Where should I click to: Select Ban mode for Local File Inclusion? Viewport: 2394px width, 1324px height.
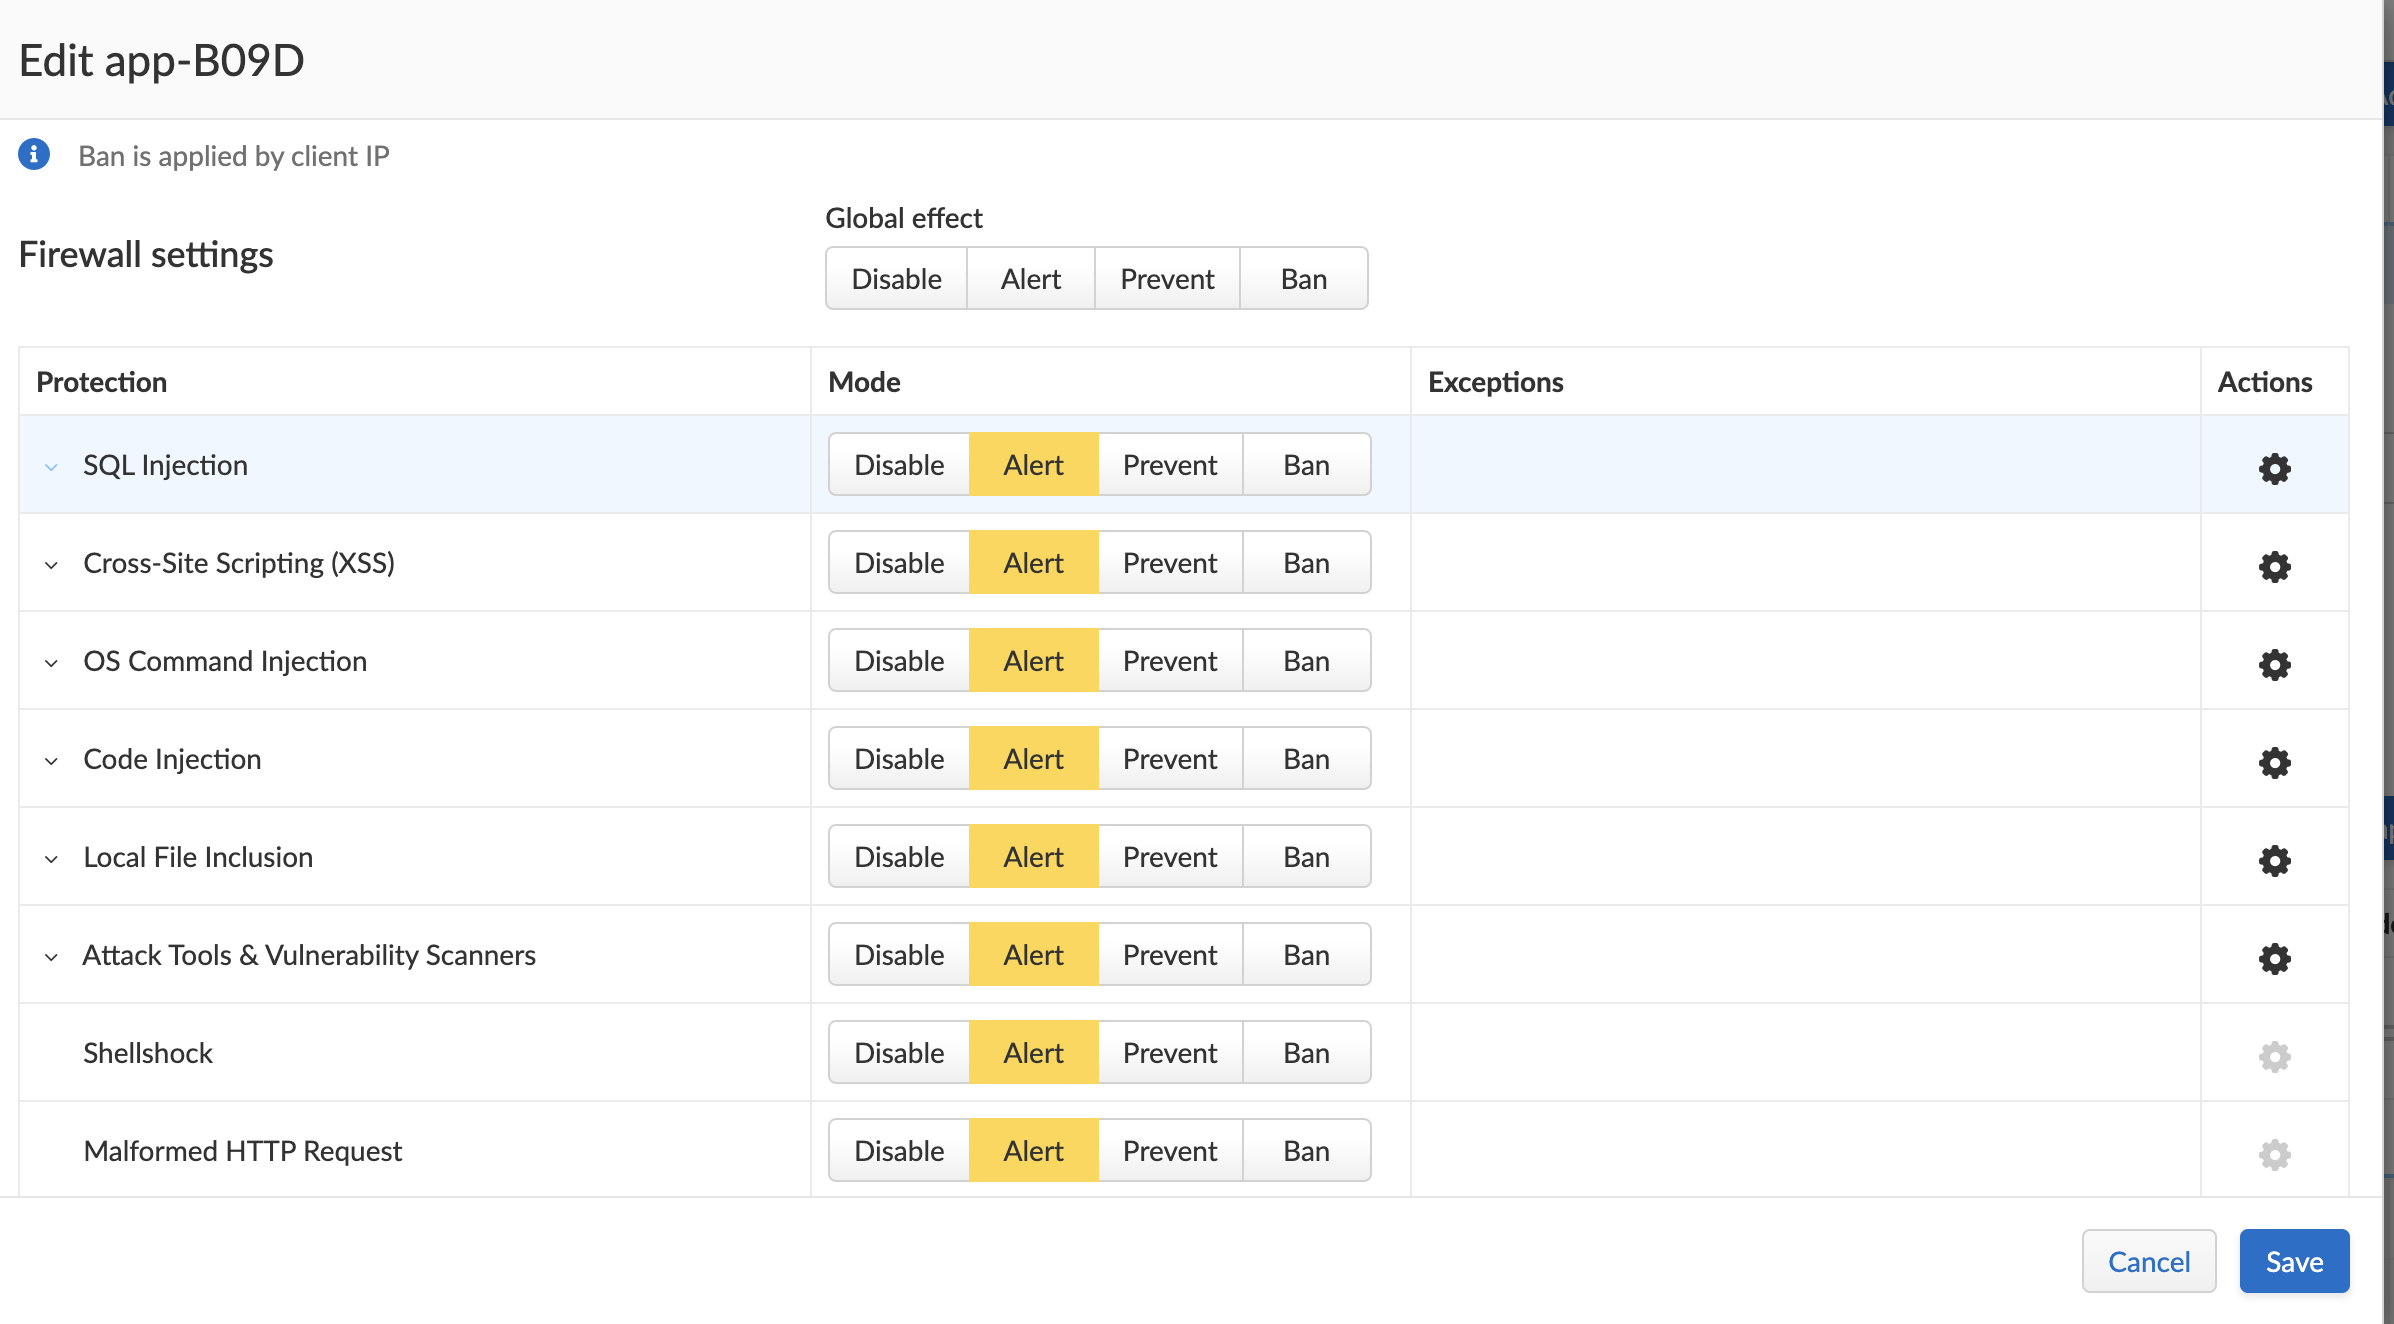1305,856
